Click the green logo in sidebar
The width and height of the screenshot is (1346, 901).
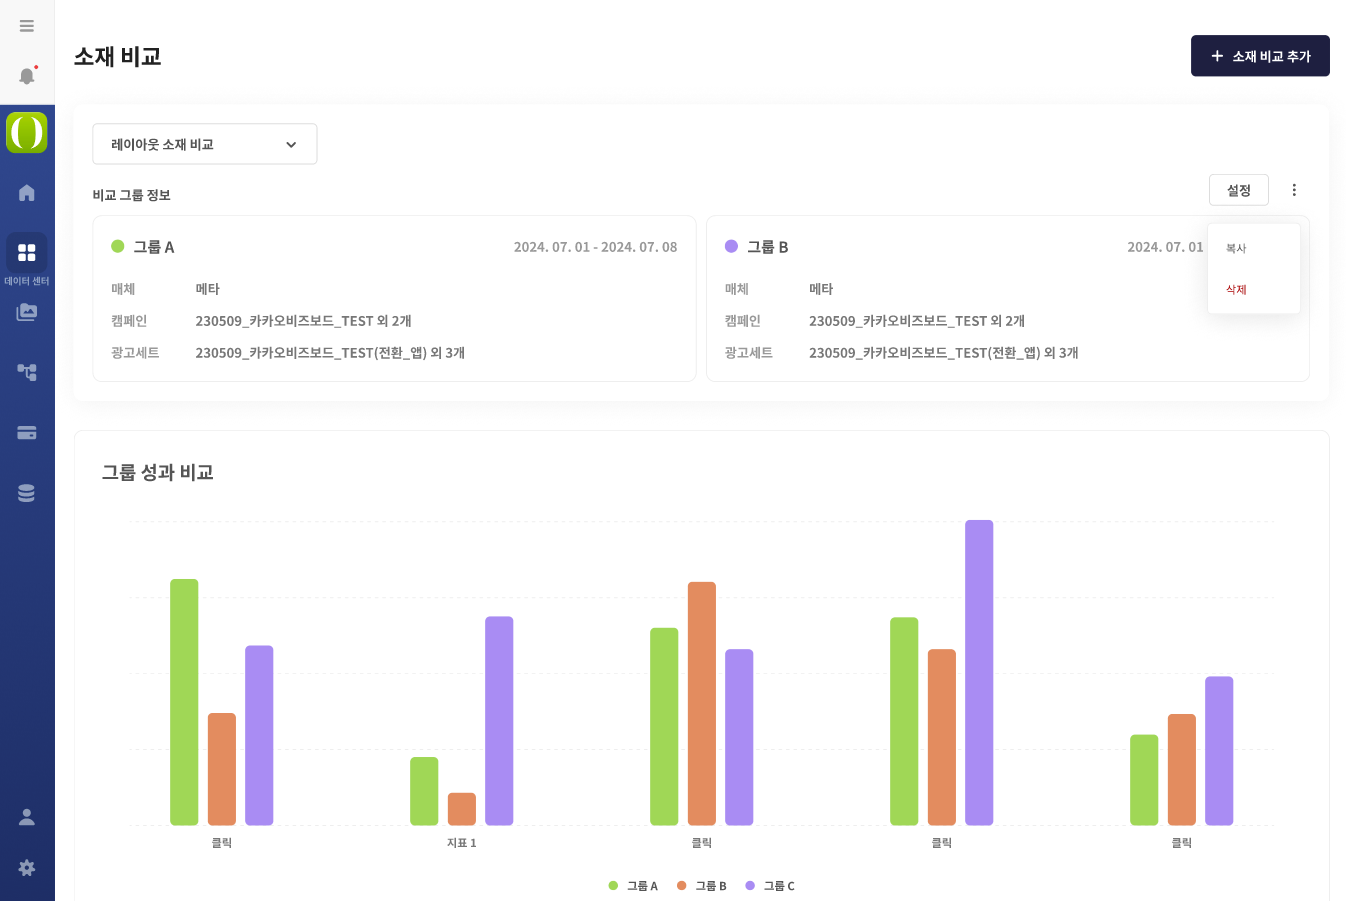(x=27, y=132)
